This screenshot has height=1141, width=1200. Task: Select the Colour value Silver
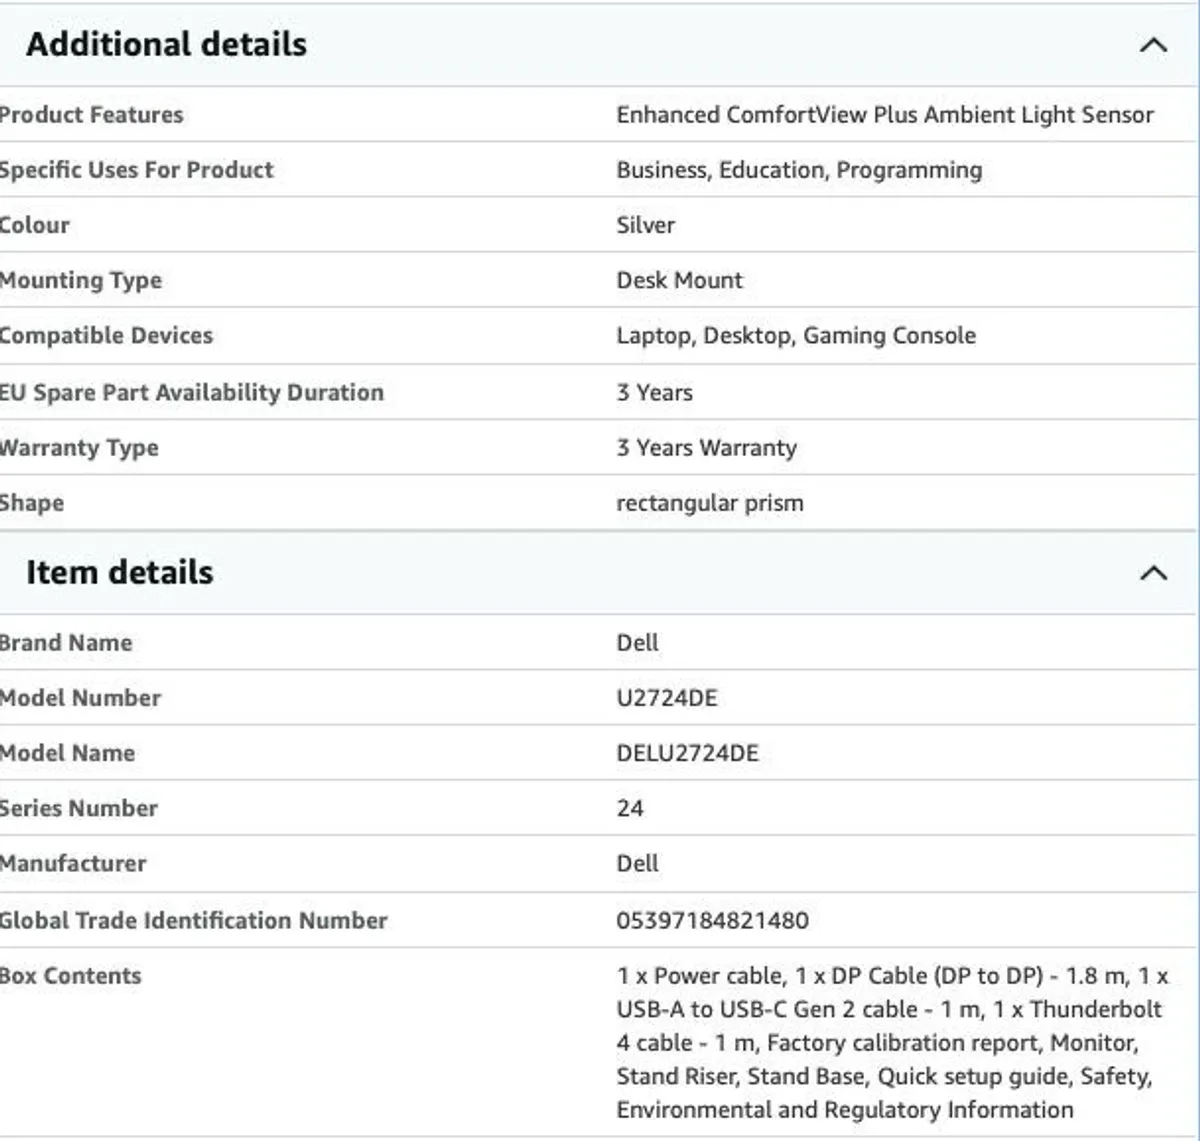pyautogui.click(x=644, y=225)
